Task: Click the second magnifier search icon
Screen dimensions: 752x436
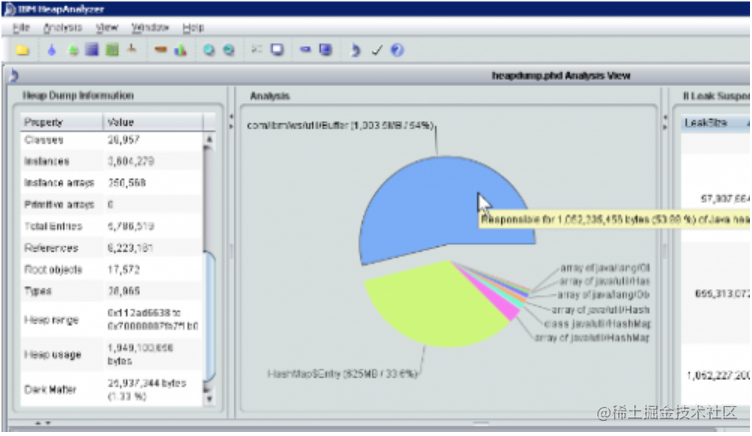Action: pos(229,50)
